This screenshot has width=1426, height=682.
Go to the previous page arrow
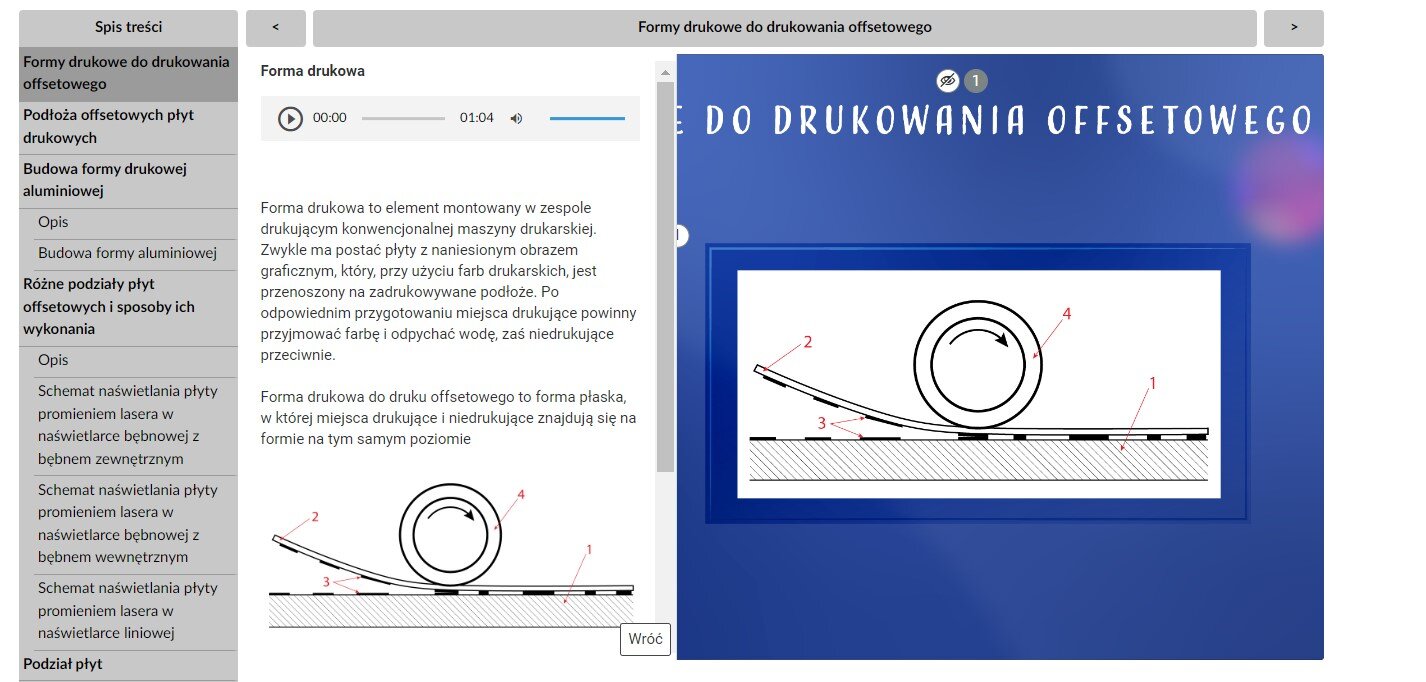click(x=275, y=28)
